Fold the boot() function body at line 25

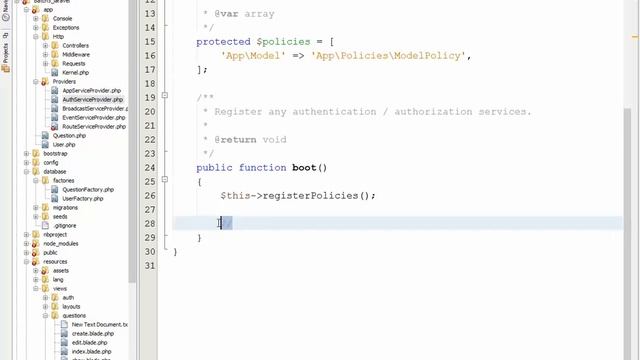point(164,179)
